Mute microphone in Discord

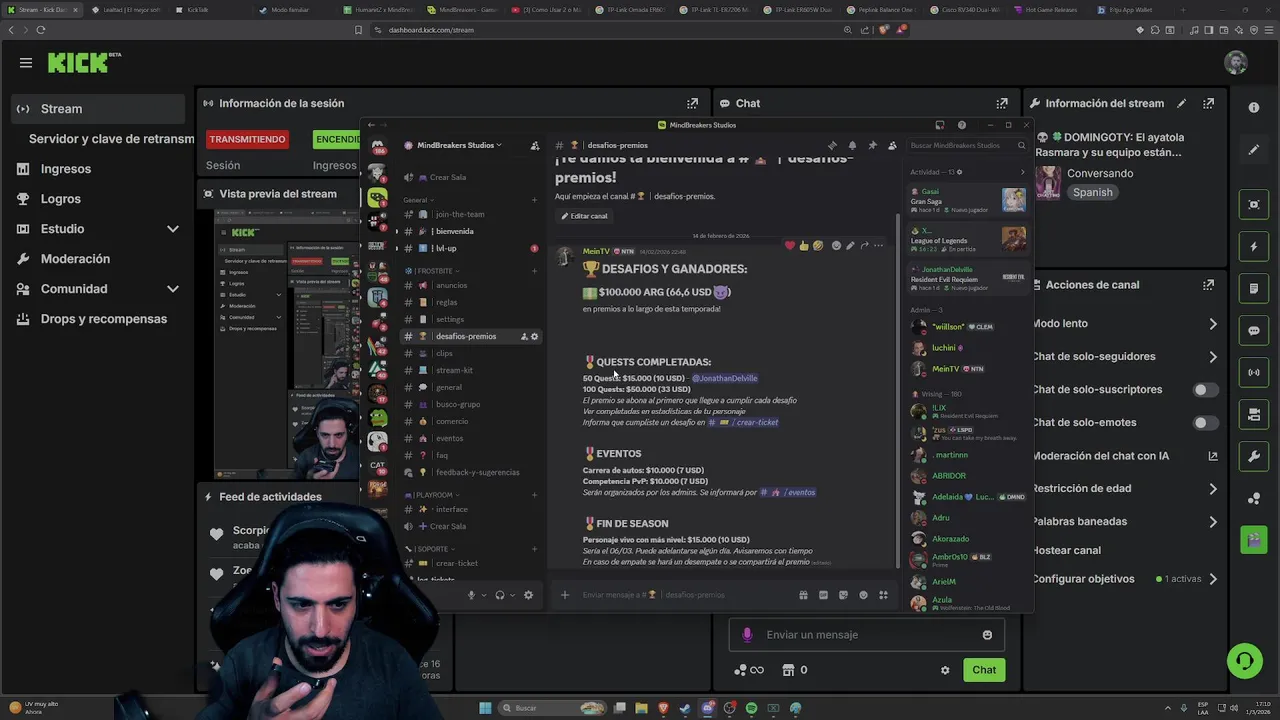pyautogui.click(x=471, y=595)
